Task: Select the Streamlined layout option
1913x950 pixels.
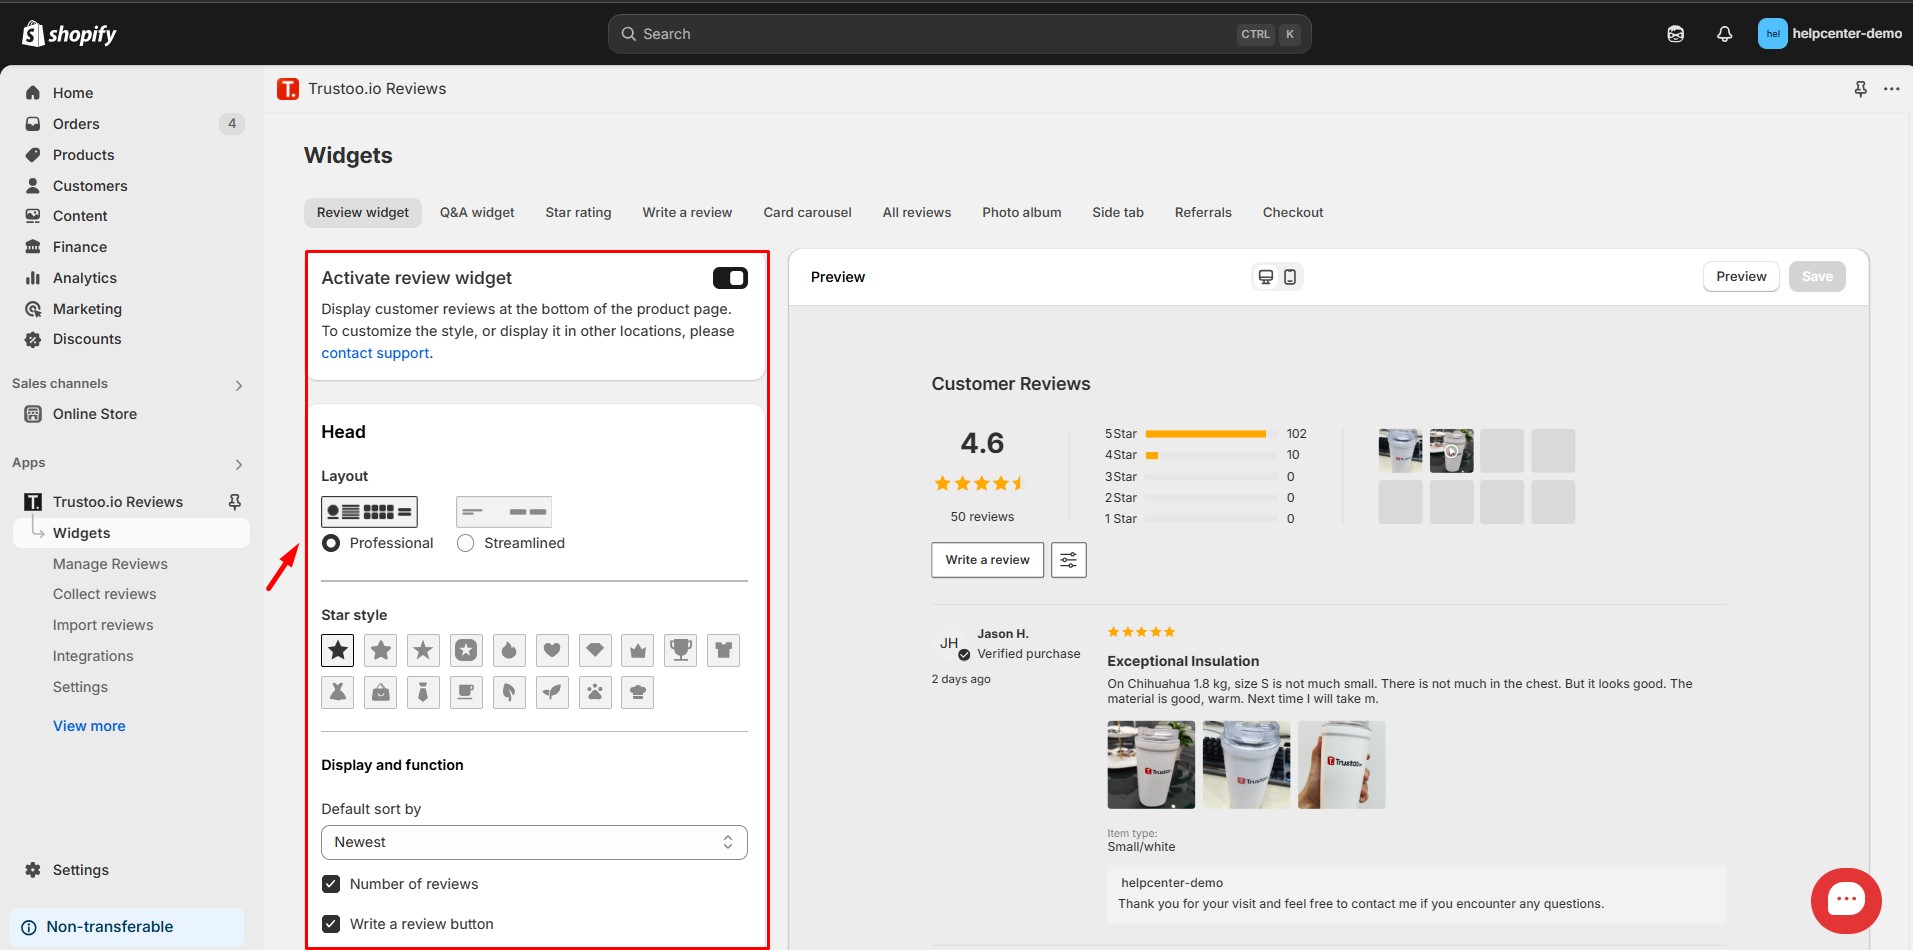Action: tap(466, 543)
